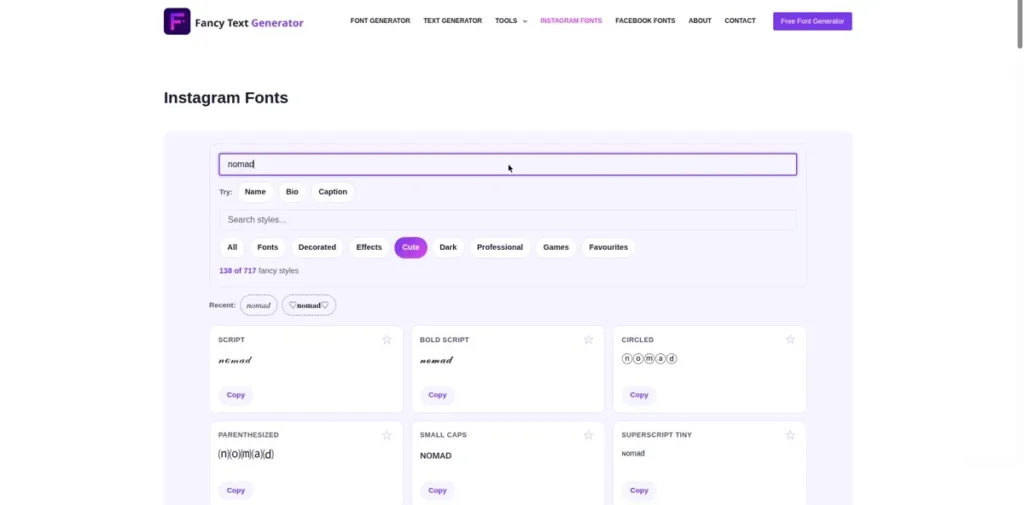Click the Search styles field
Viewport: 1024px width, 505px height.
pos(507,220)
